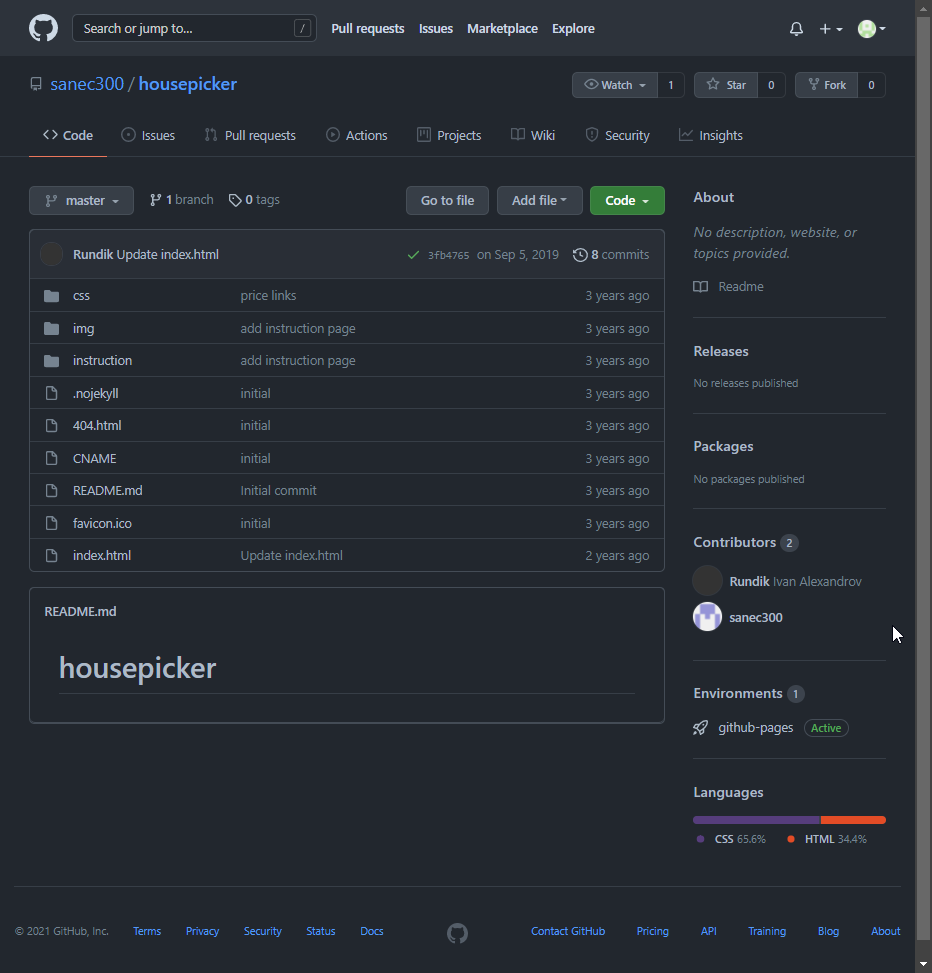The height and width of the screenshot is (973, 932).
Task: Open the instruction folder
Action: (x=102, y=361)
